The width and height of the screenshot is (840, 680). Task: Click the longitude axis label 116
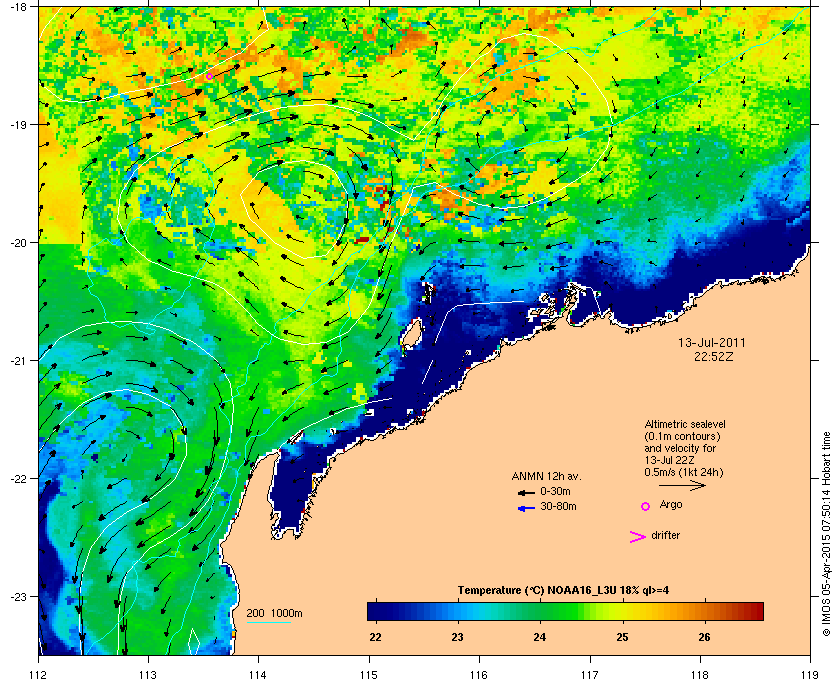coord(479,675)
